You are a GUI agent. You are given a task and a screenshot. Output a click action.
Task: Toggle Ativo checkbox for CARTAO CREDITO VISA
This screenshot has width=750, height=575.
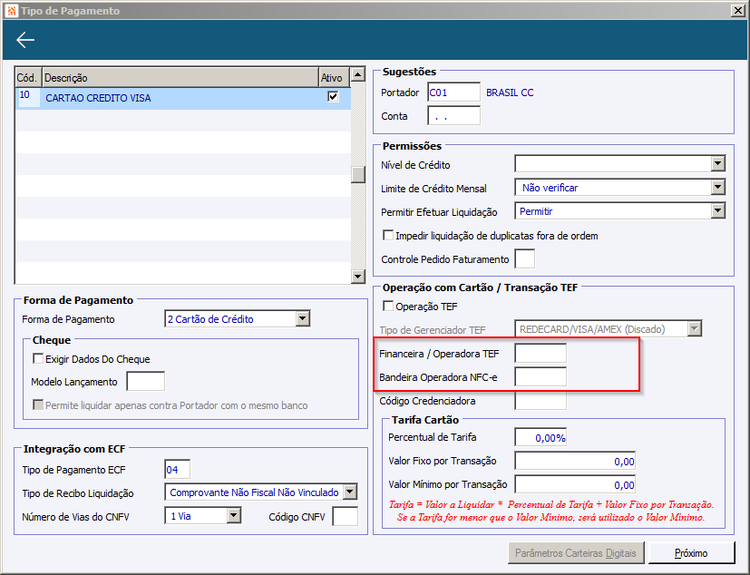(x=333, y=97)
